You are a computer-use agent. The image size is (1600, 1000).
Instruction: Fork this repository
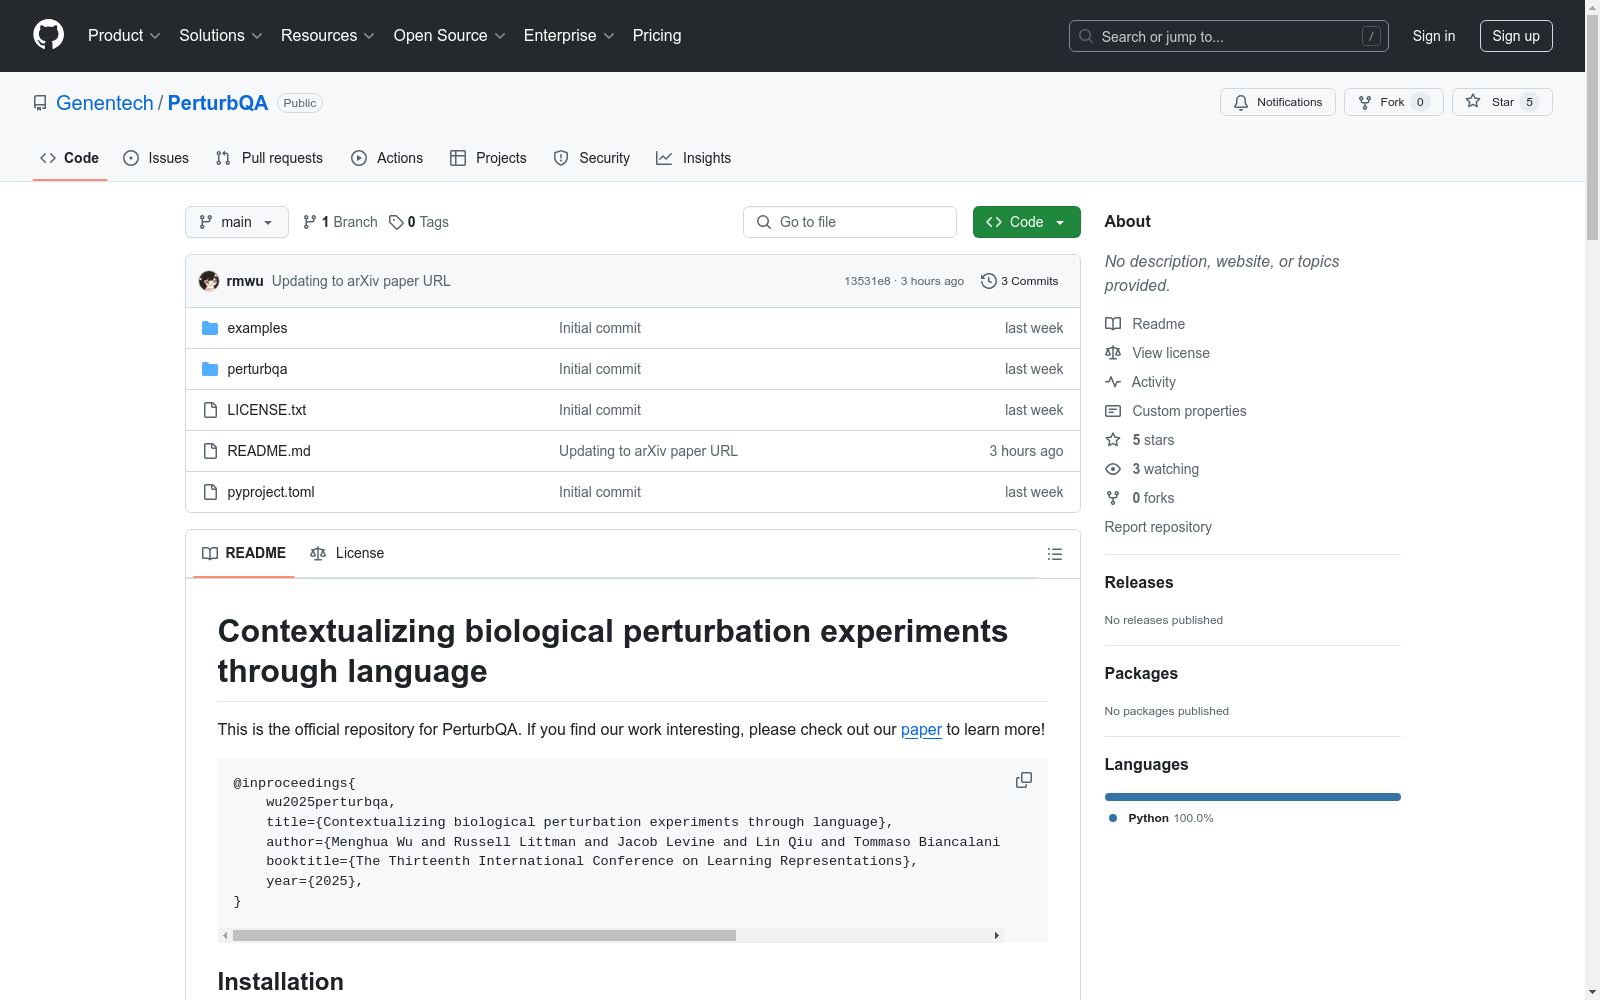[x=1394, y=102]
